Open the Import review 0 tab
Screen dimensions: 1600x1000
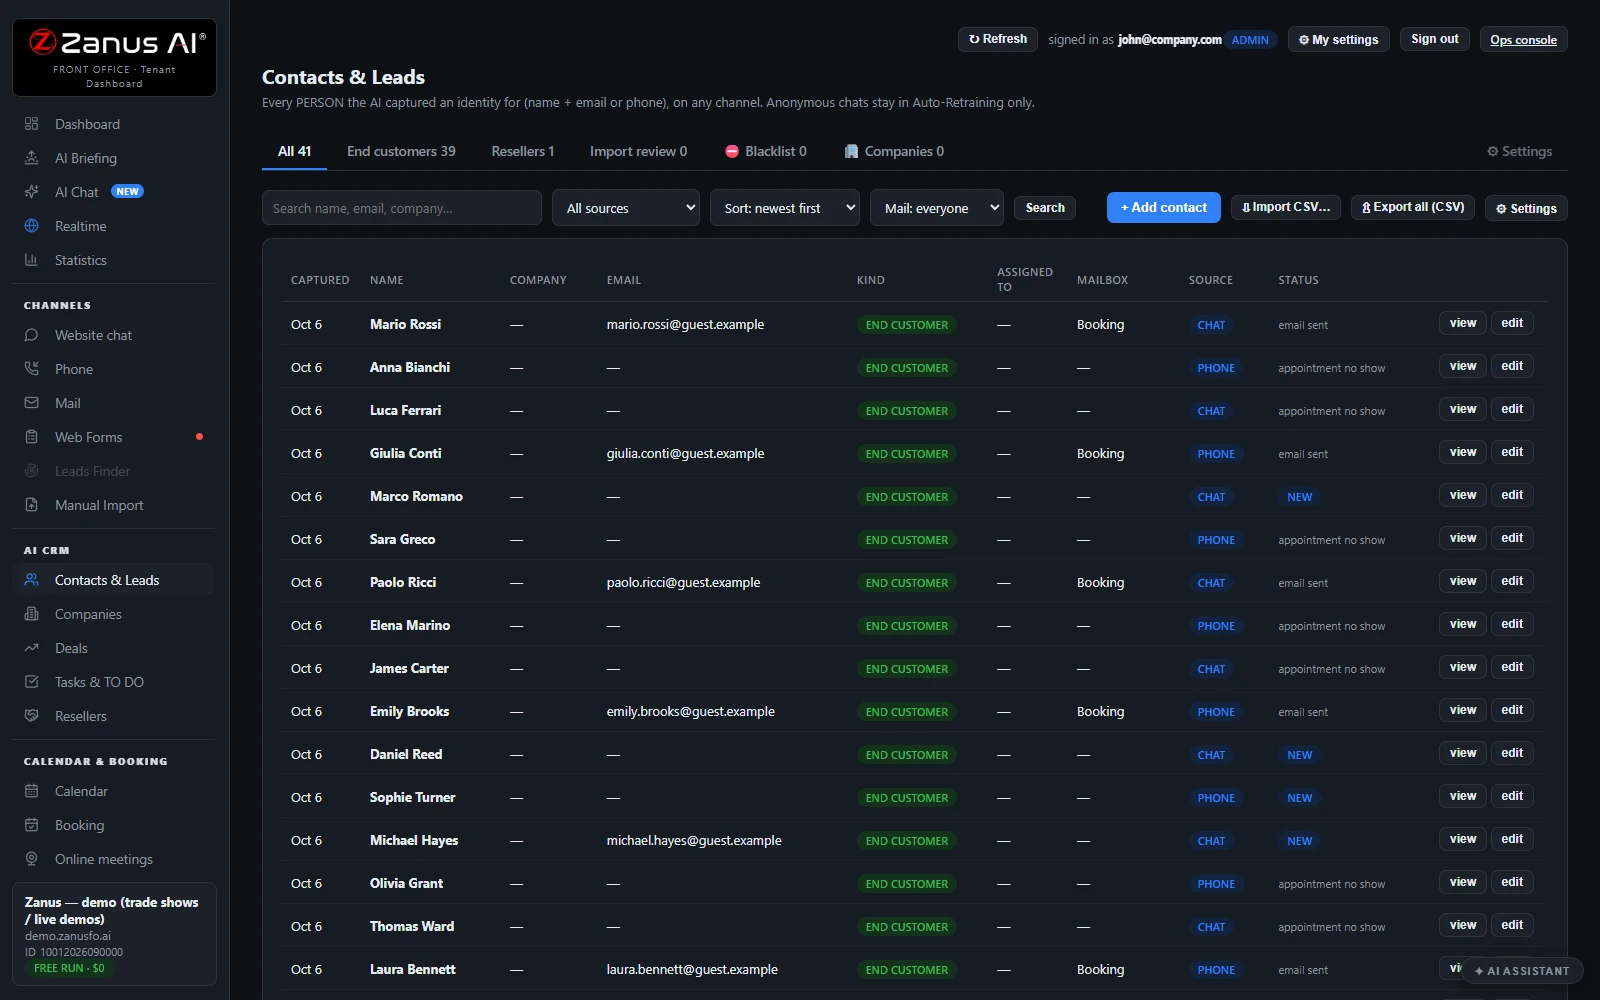click(638, 151)
